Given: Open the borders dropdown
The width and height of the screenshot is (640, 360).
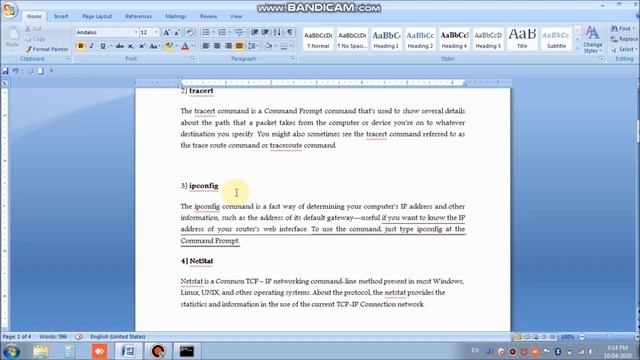Looking at the screenshot, I should click(x=291, y=46).
